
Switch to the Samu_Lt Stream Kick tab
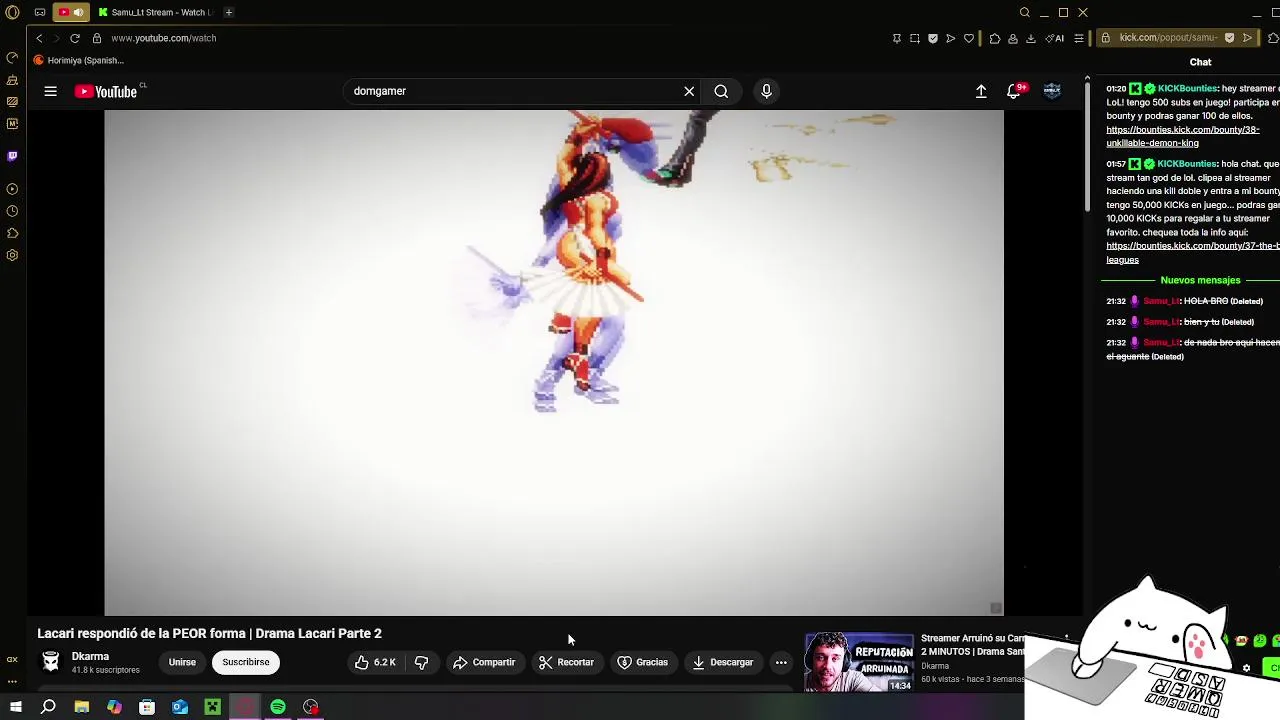[x=155, y=12]
